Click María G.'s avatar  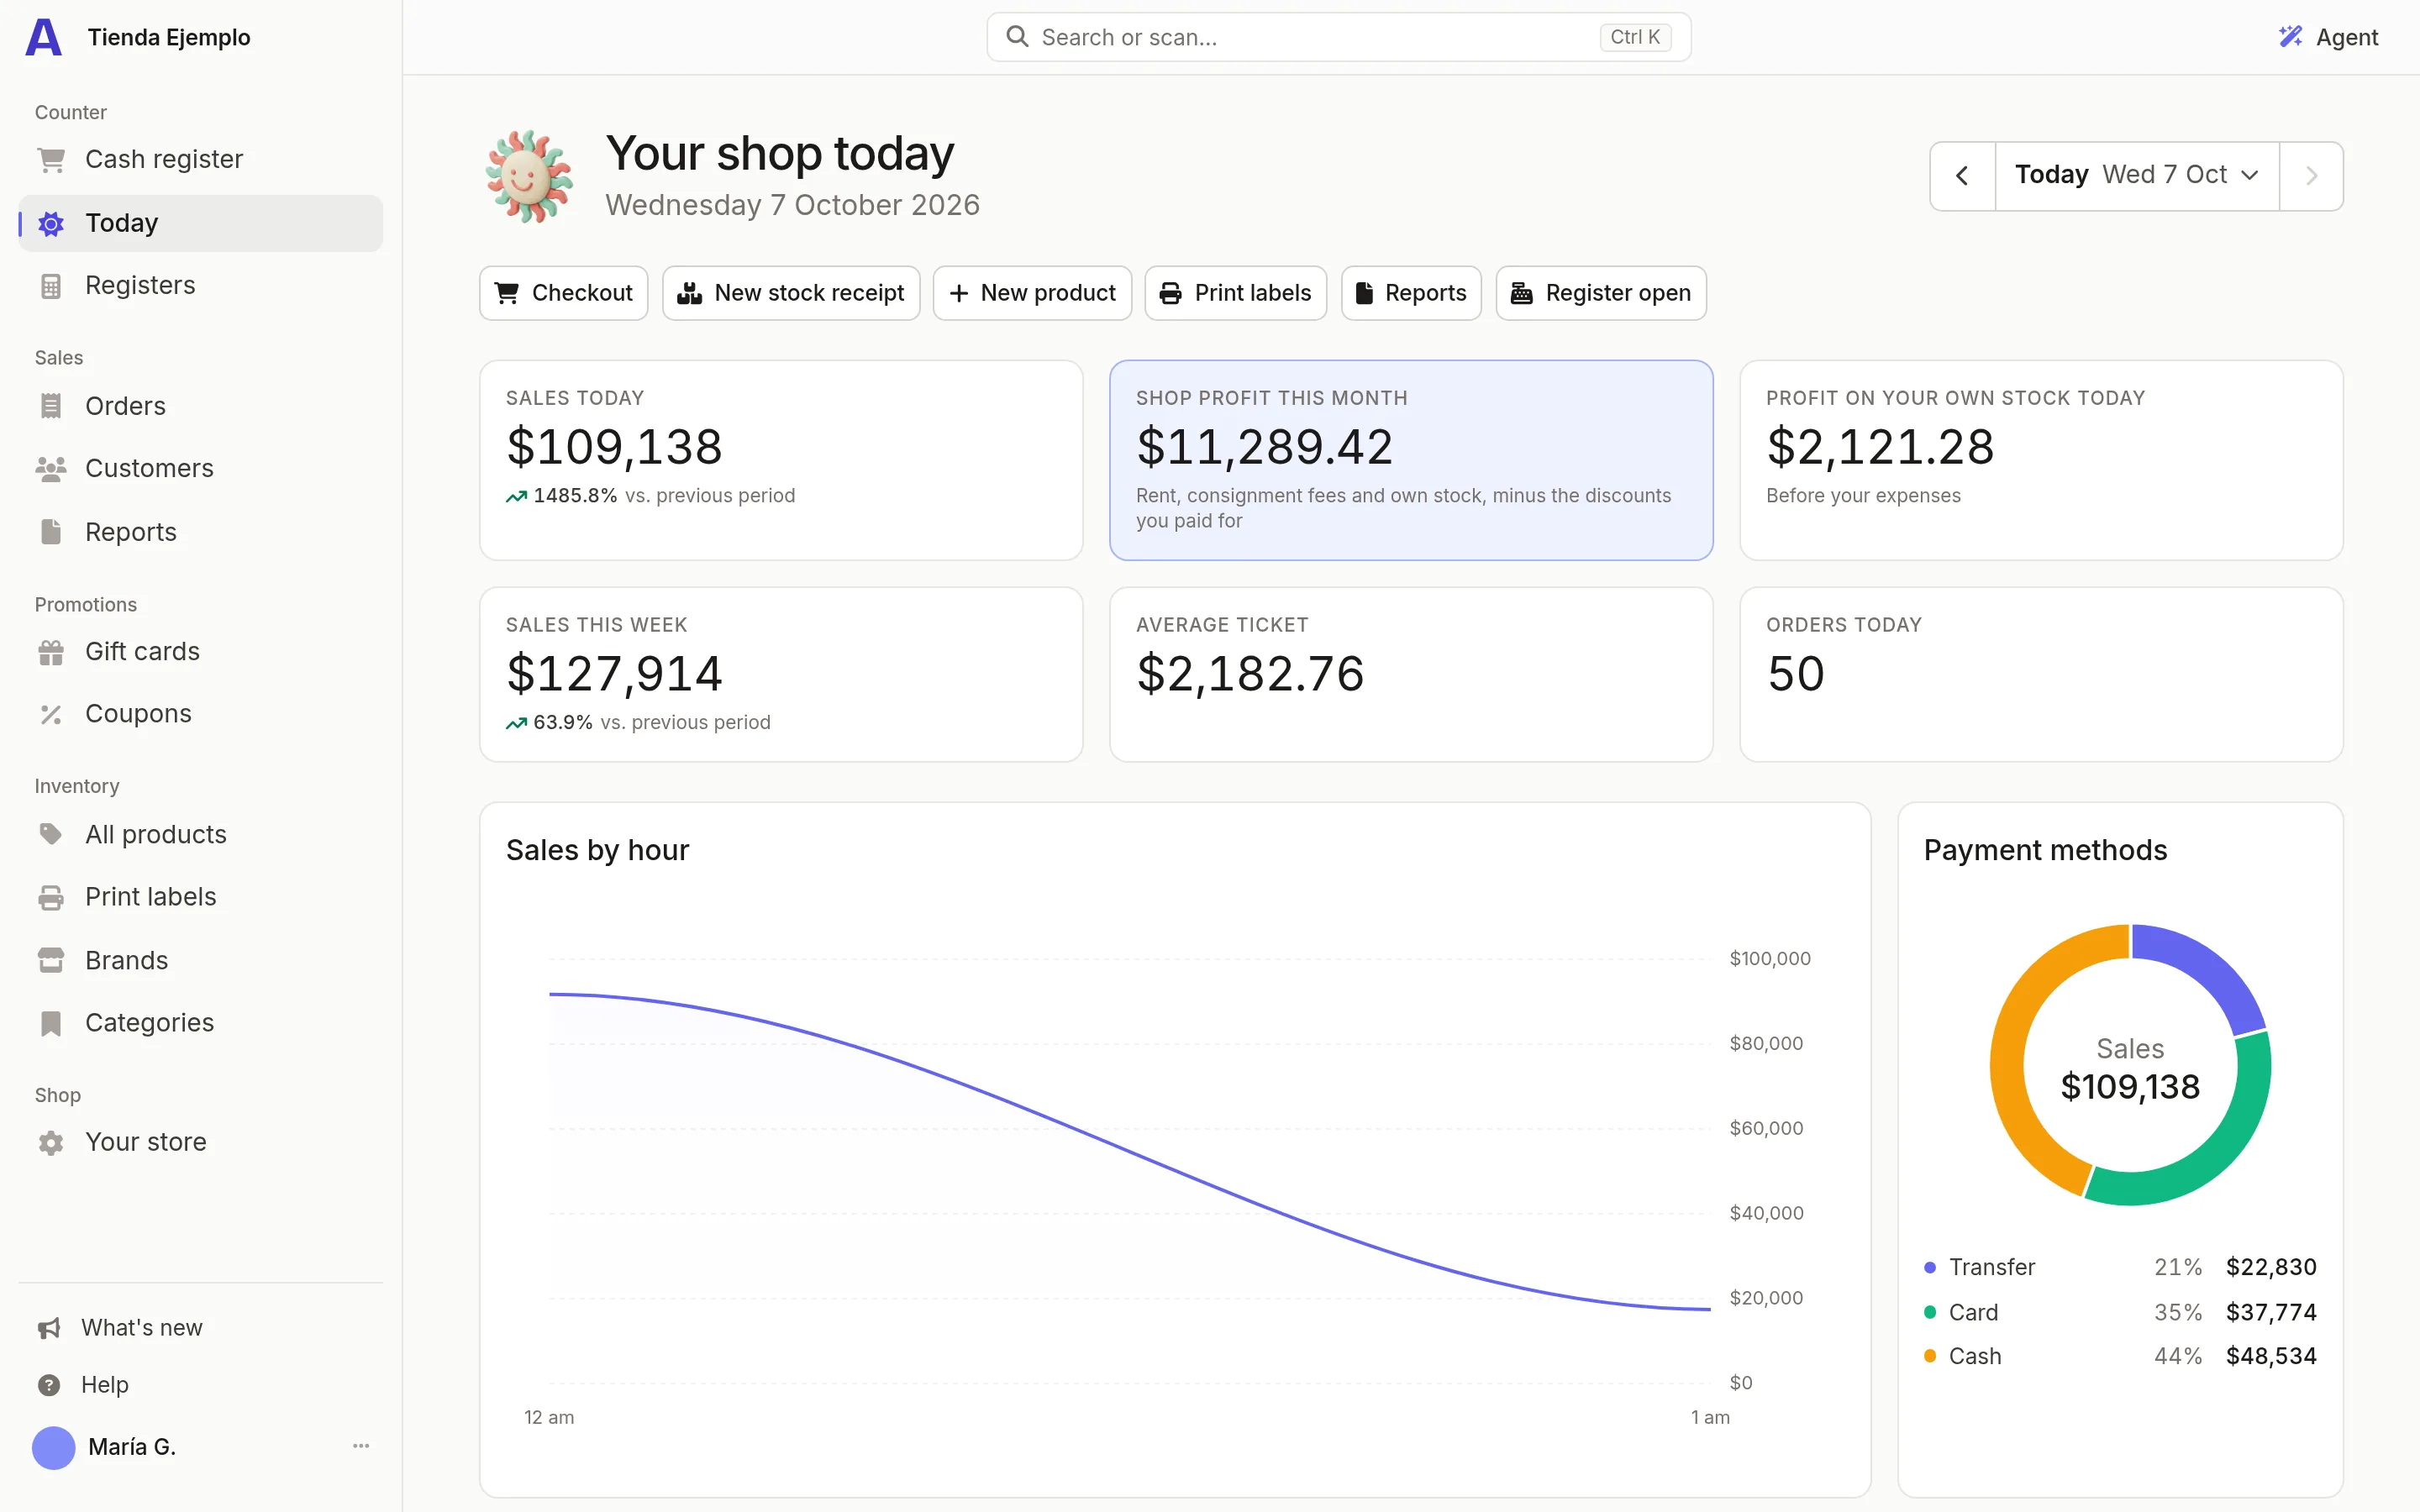pos(54,1447)
